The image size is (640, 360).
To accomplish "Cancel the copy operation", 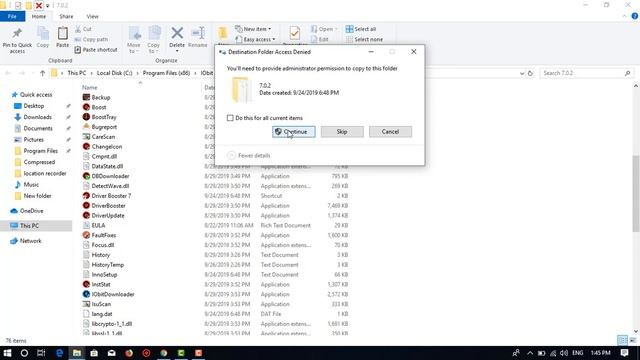I will (390, 131).
